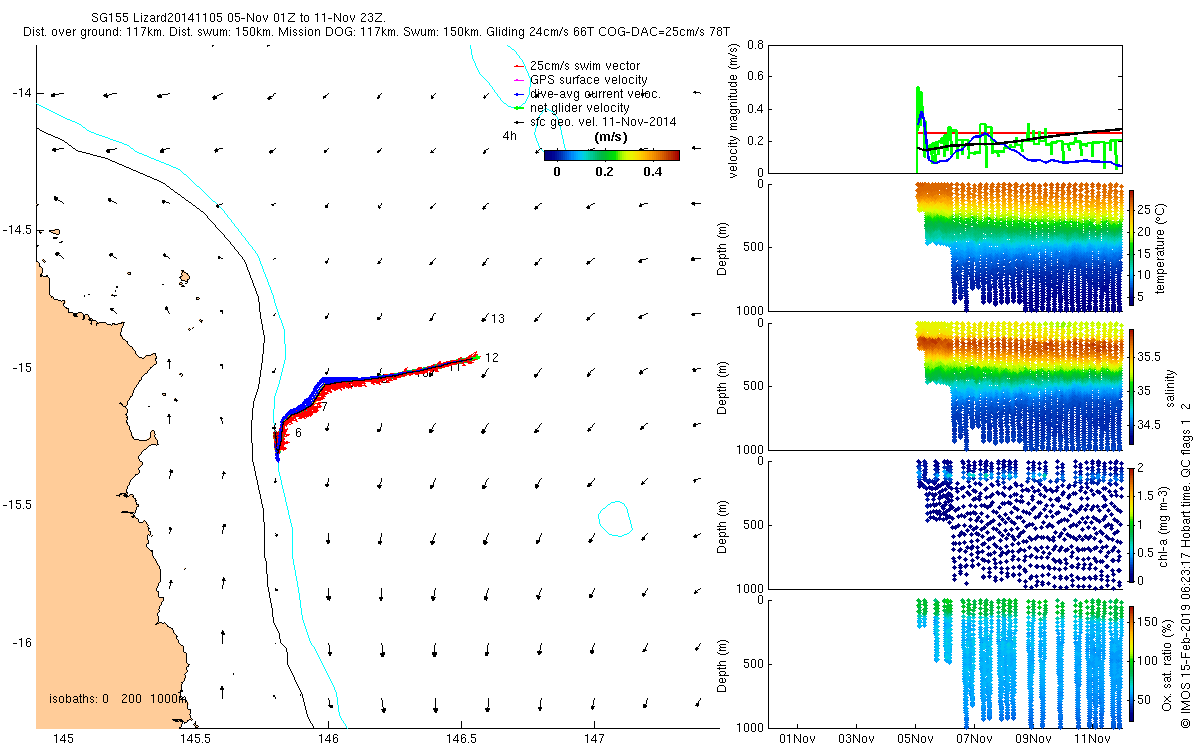Click the 'isobaths: 0 200 1000m' note
Image resolution: width=1200 pixels, height=750 pixels.
click(116, 699)
